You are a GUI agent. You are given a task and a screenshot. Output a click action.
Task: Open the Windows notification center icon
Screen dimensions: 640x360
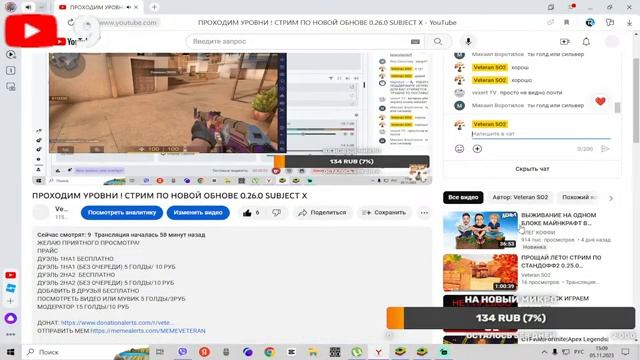(x=625, y=352)
